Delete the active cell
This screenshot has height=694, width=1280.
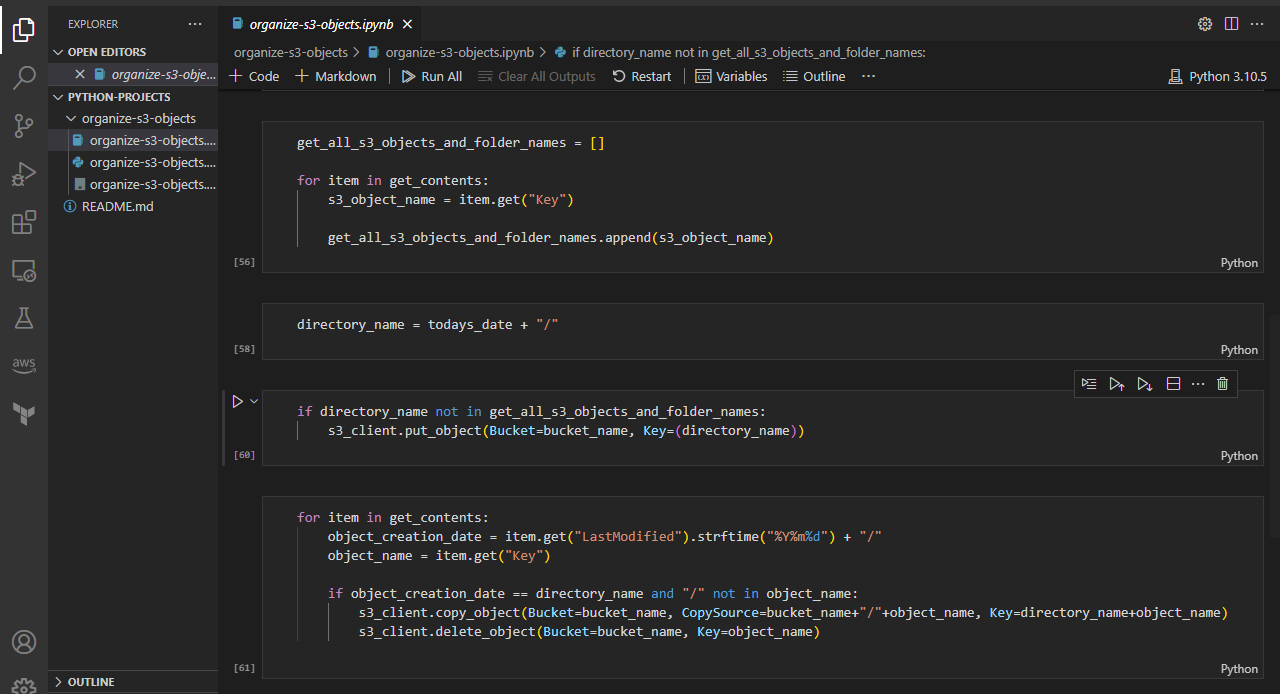1222,384
